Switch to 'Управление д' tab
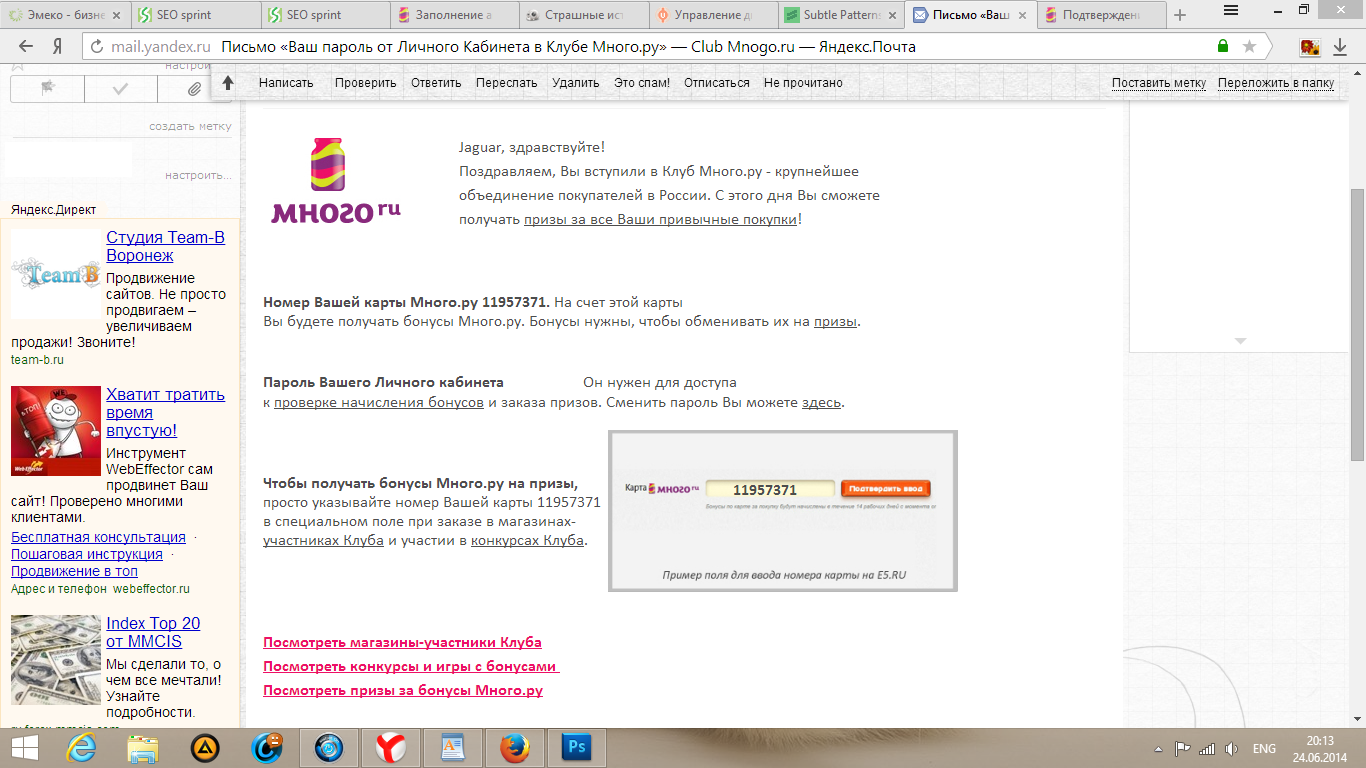Viewport: 1366px width, 768px height. (x=713, y=15)
